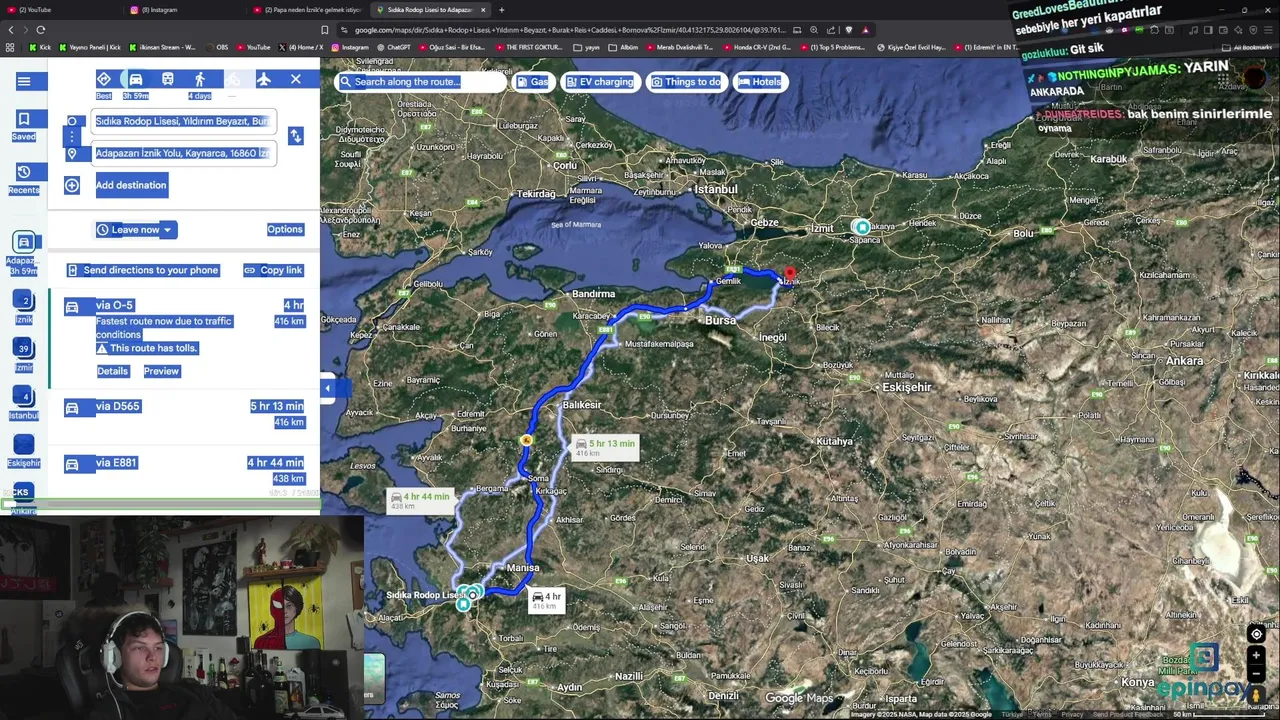Select the Flights travel mode

point(264,79)
